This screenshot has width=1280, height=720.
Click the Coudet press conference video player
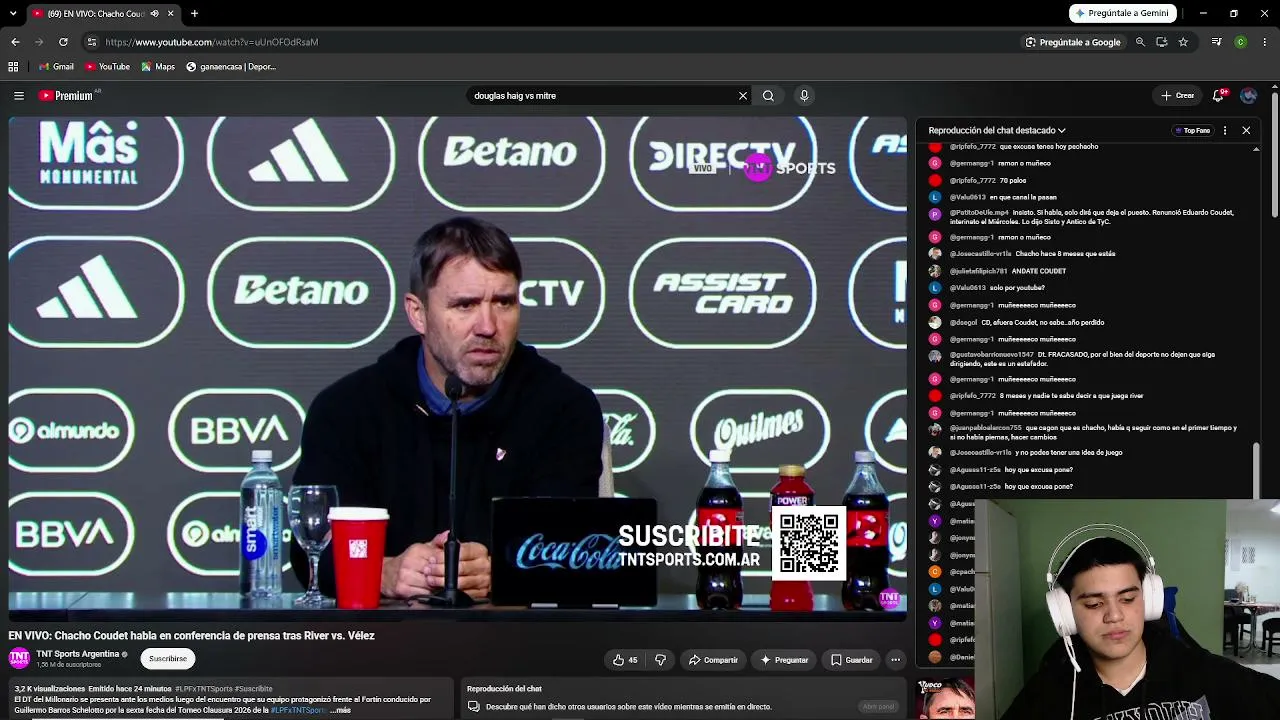pyautogui.click(x=458, y=368)
